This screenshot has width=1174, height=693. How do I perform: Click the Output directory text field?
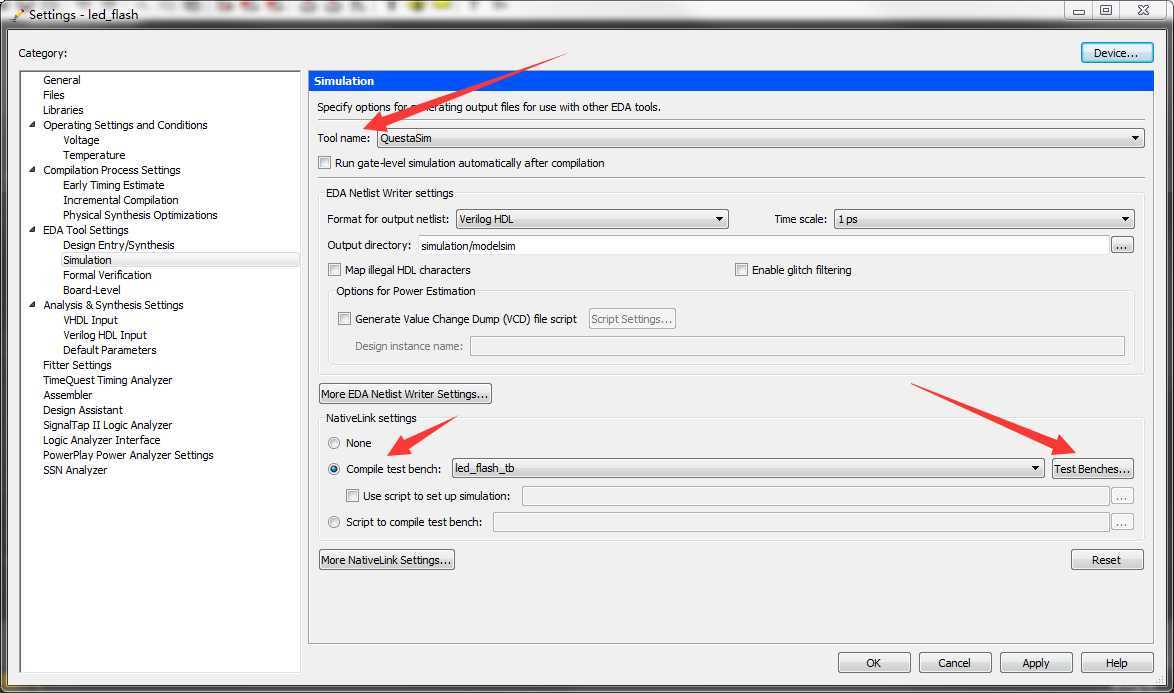(763, 245)
